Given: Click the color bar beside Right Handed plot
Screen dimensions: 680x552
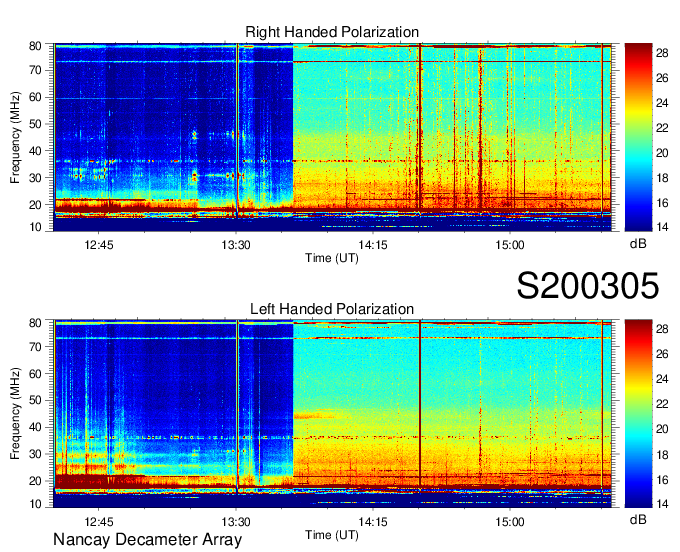Looking at the screenshot, I should pos(638,137).
